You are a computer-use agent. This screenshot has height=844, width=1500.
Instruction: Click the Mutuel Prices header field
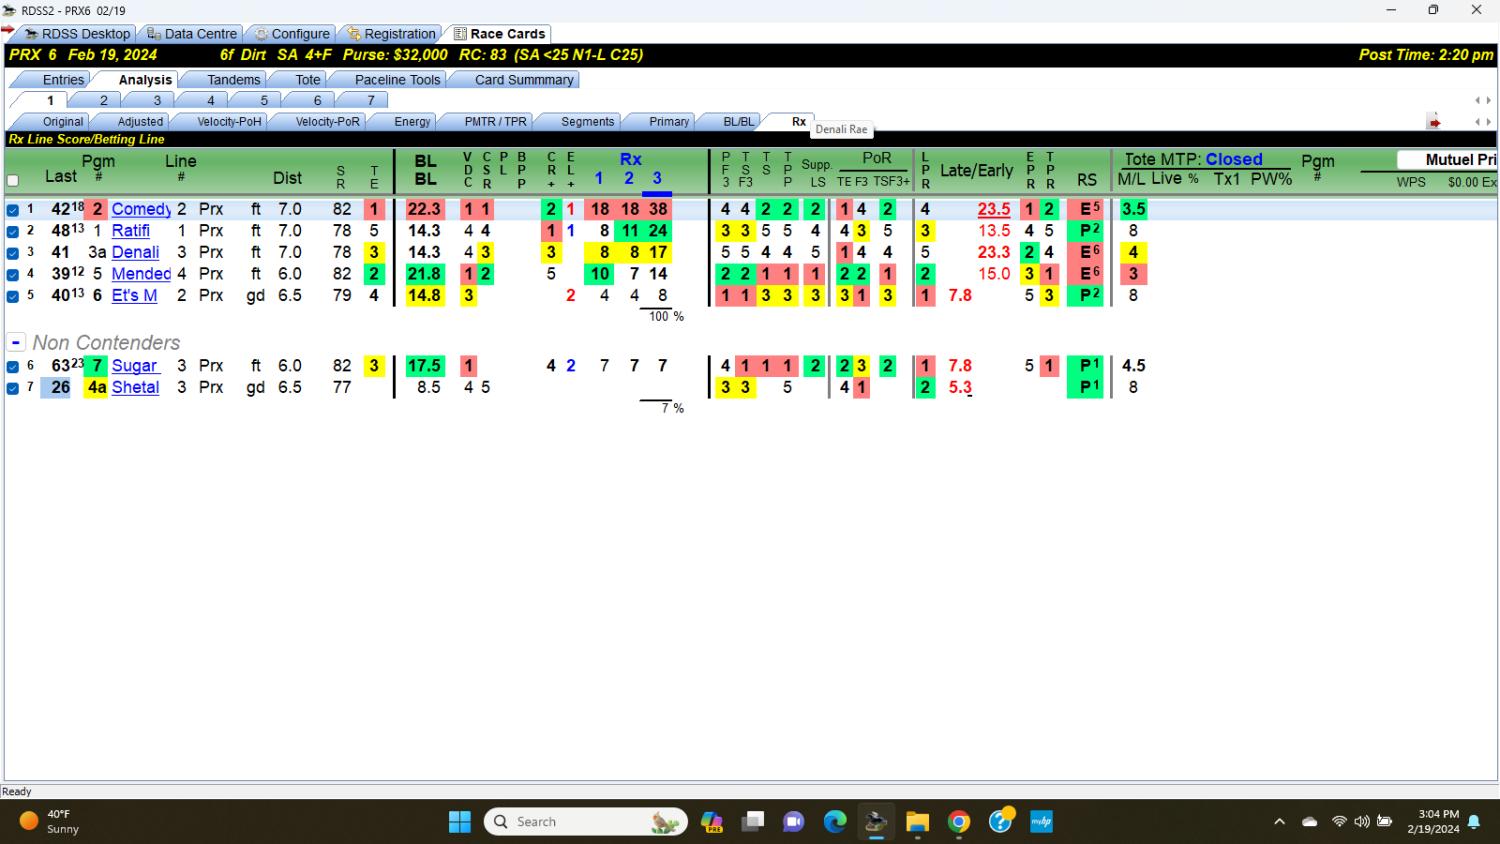(1447, 160)
